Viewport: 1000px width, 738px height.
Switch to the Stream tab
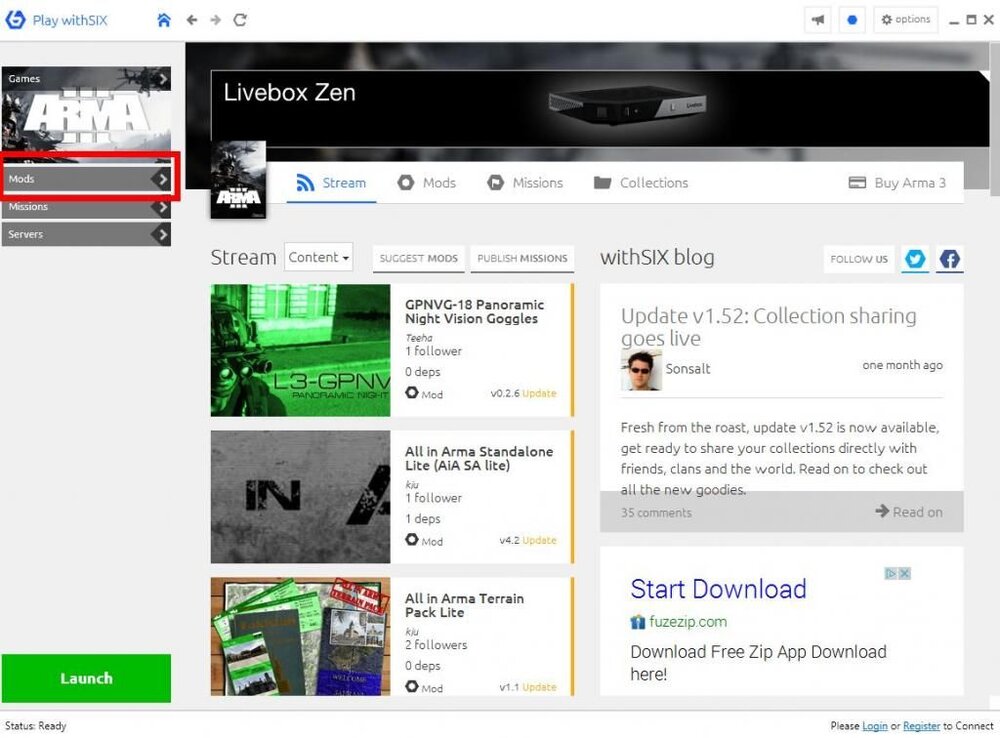click(331, 183)
